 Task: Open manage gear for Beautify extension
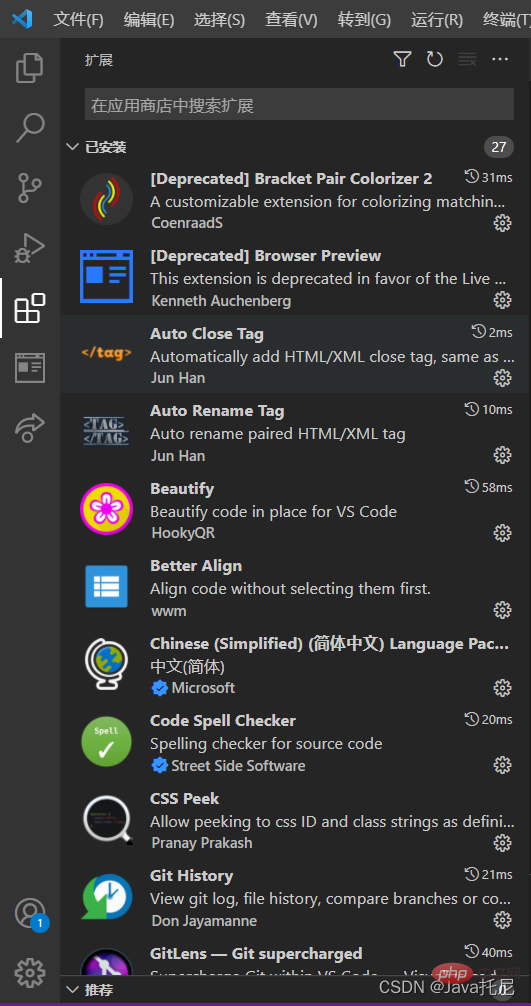pyautogui.click(x=502, y=533)
